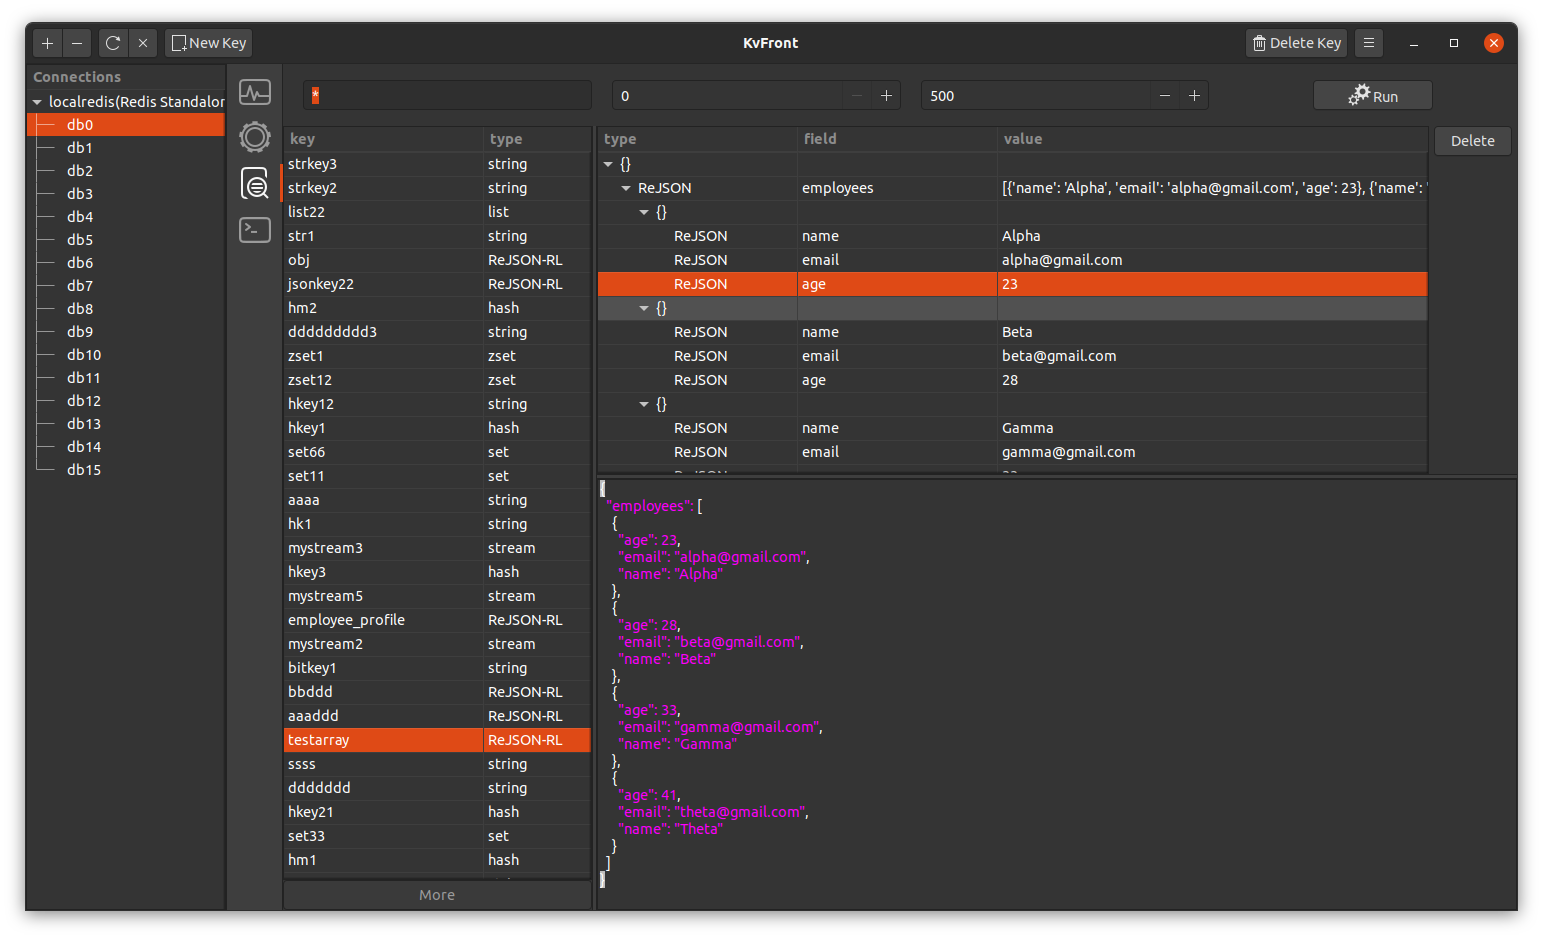Image resolution: width=1543 pixels, height=939 pixels.
Task: Refresh connections with the reload icon
Action: pos(113,43)
